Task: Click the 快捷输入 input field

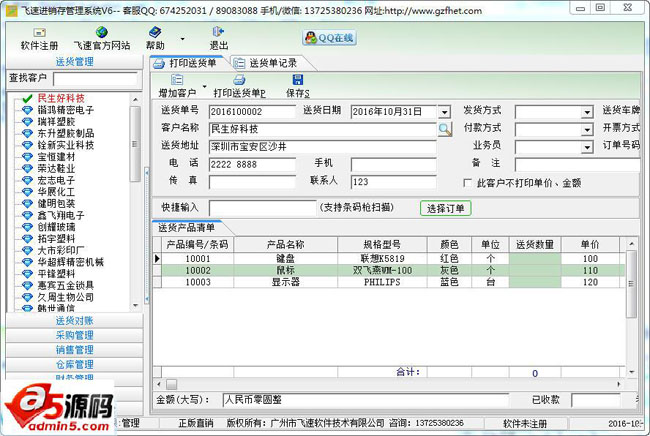Action: (x=262, y=208)
